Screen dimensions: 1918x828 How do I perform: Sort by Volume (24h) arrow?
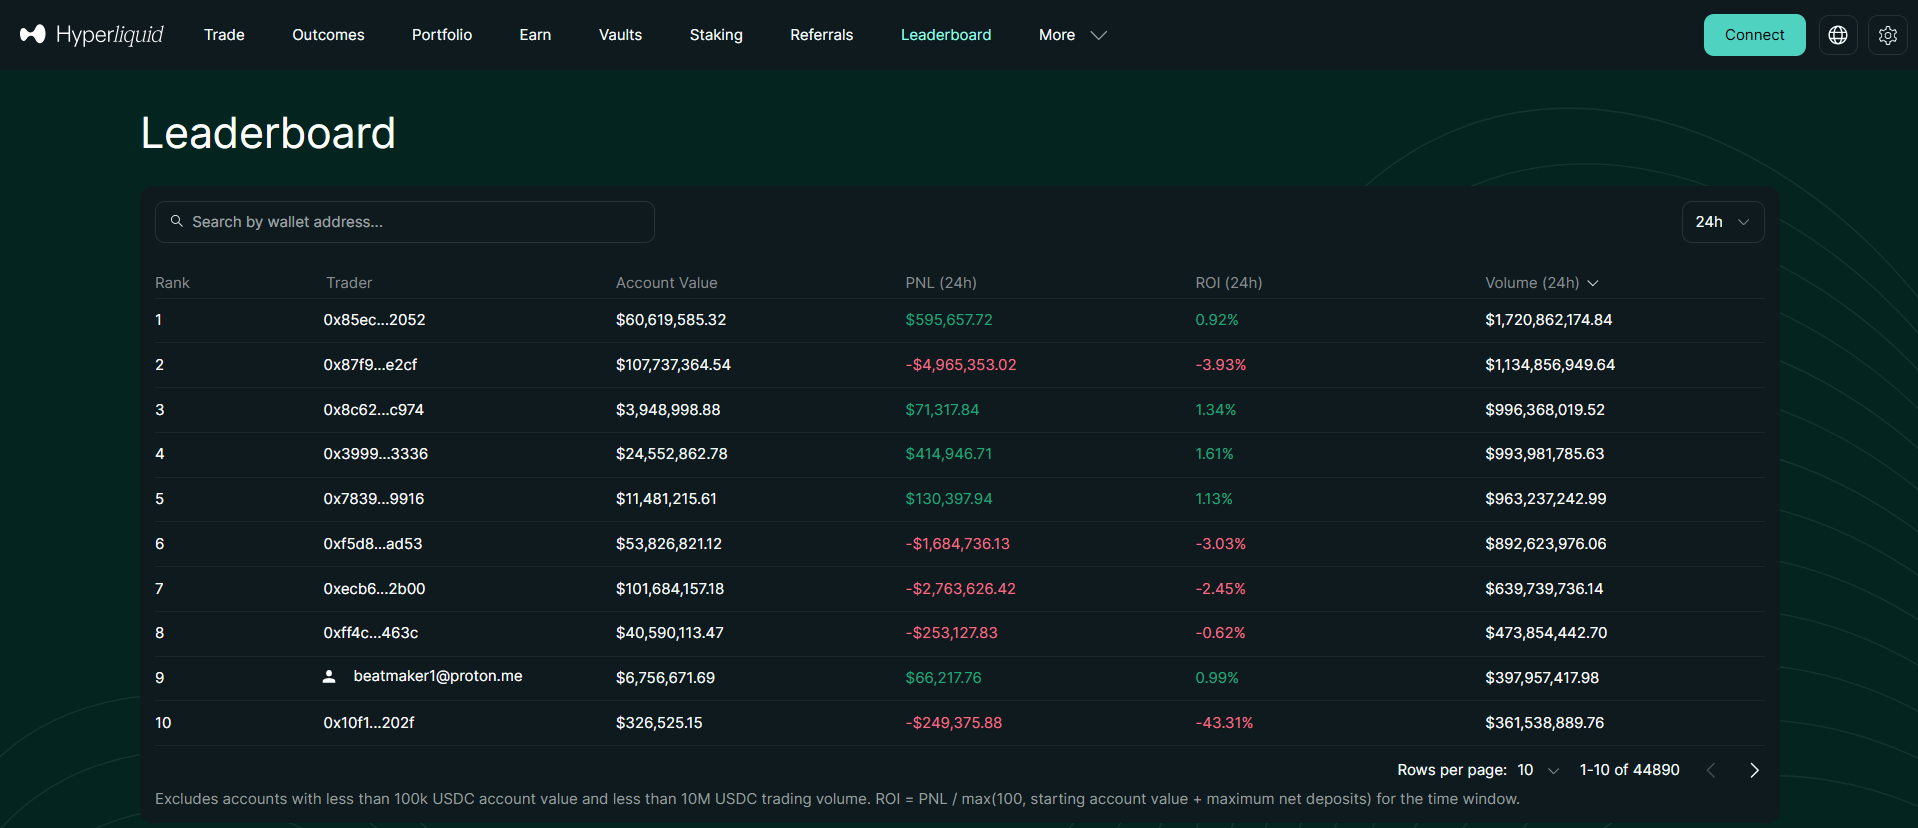(x=1593, y=283)
